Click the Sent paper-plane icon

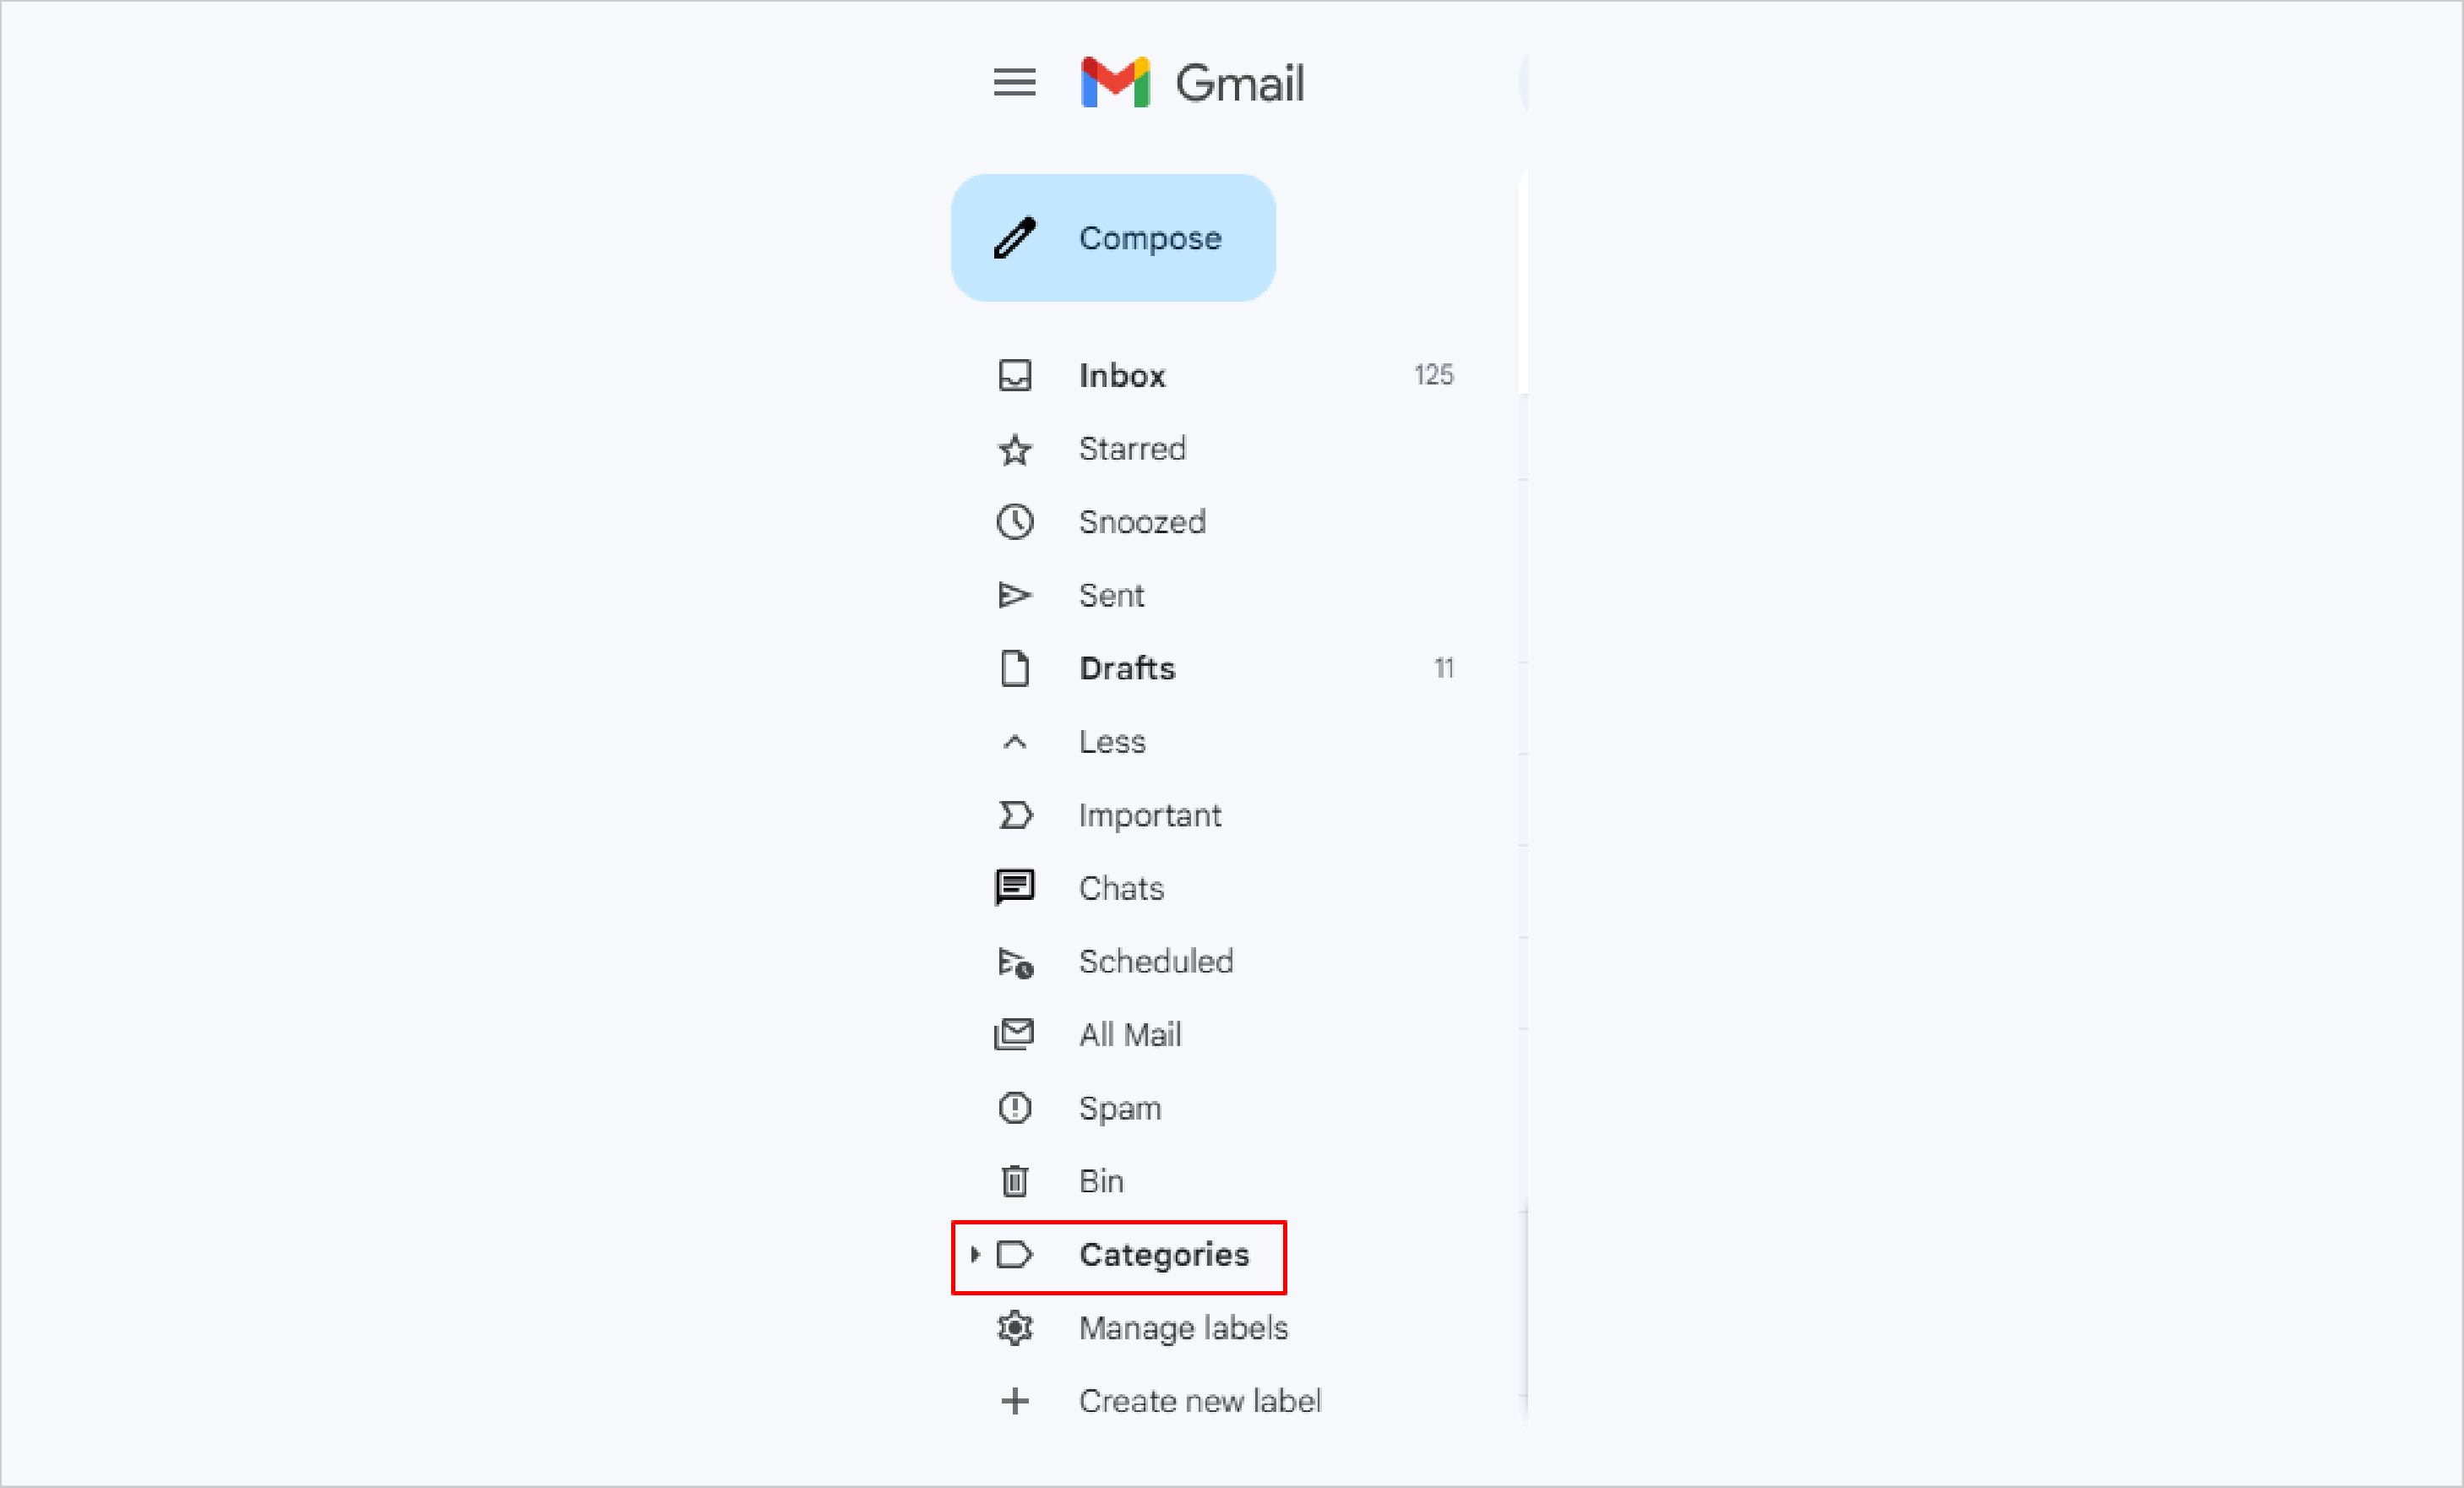click(1014, 595)
